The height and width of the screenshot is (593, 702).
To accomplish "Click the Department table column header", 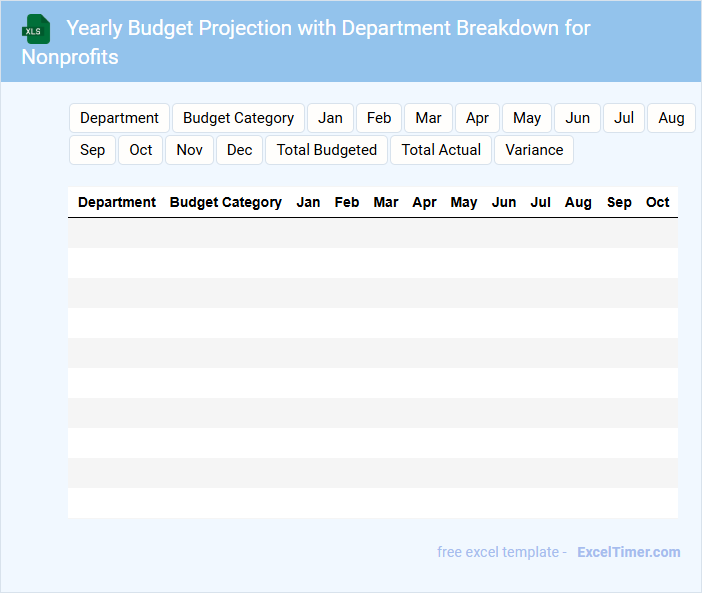I will point(117,202).
